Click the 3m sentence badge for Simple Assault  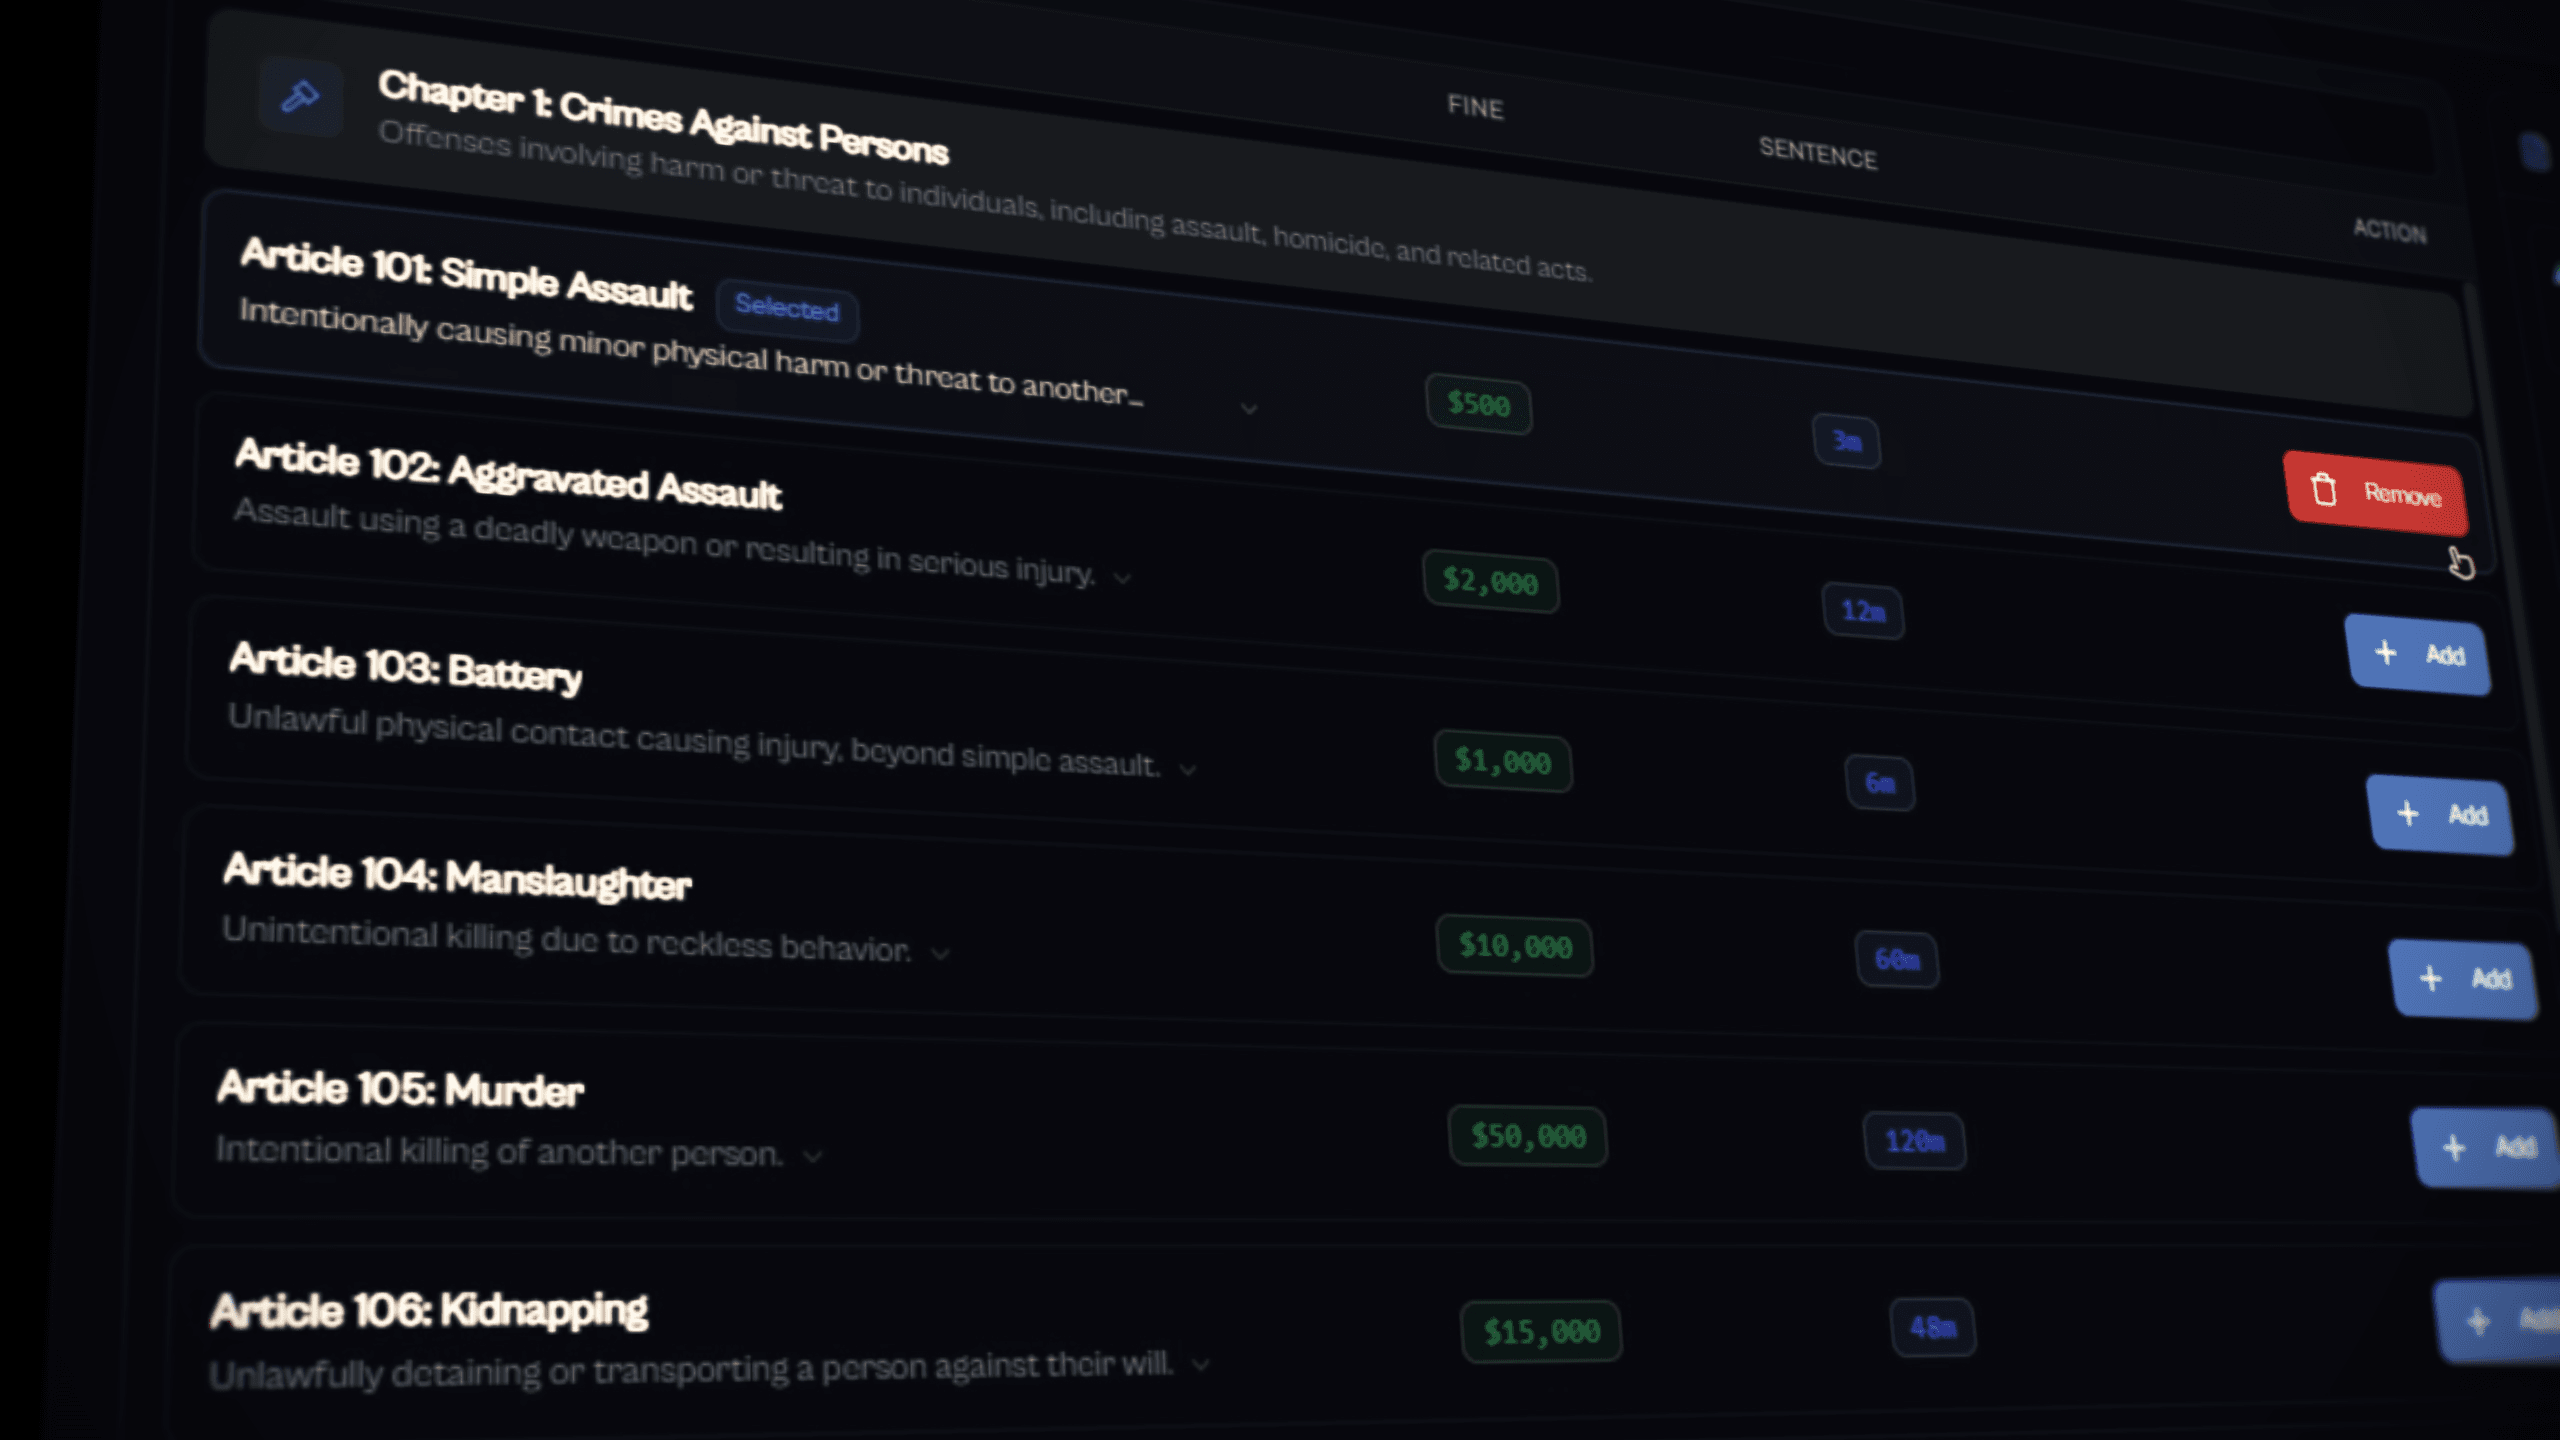(1845, 443)
